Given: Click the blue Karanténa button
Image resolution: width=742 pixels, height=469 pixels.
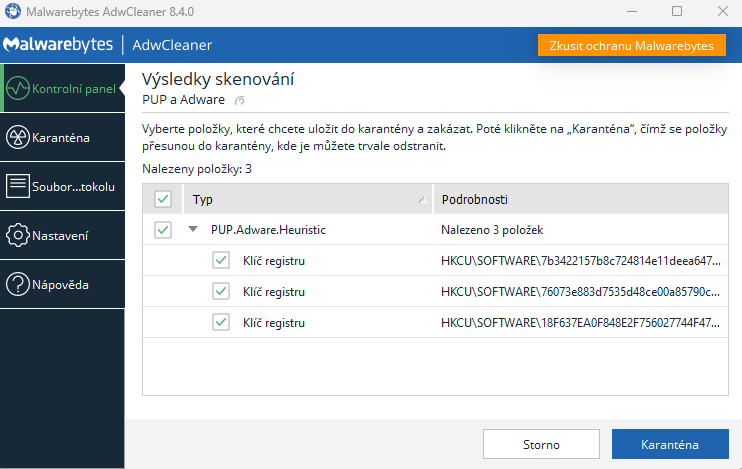Looking at the screenshot, I should click(670, 444).
